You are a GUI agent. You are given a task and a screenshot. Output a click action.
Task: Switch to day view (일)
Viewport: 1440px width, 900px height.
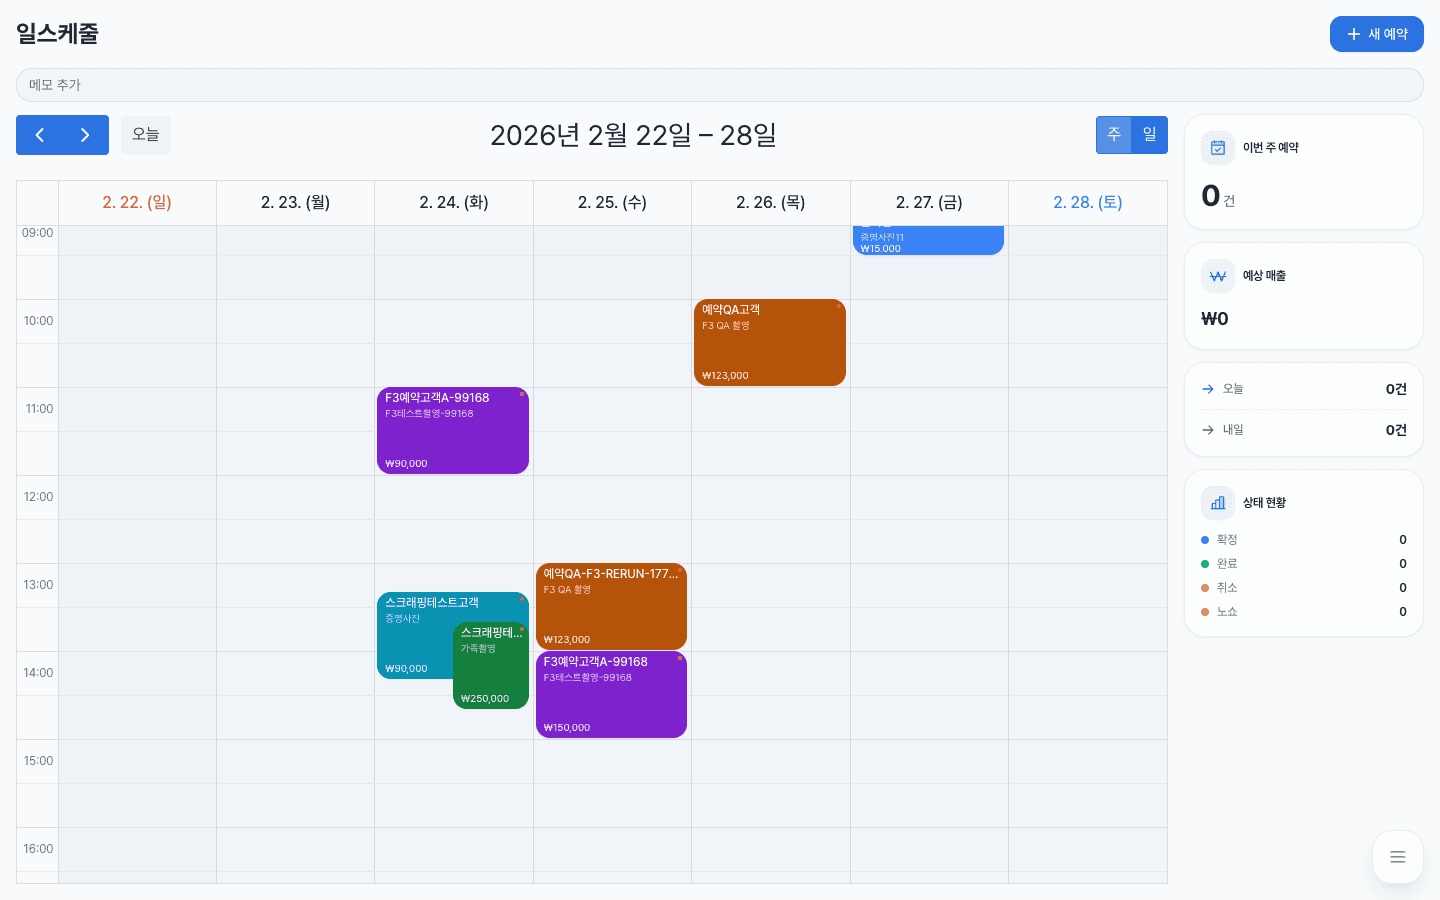coord(1149,135)
